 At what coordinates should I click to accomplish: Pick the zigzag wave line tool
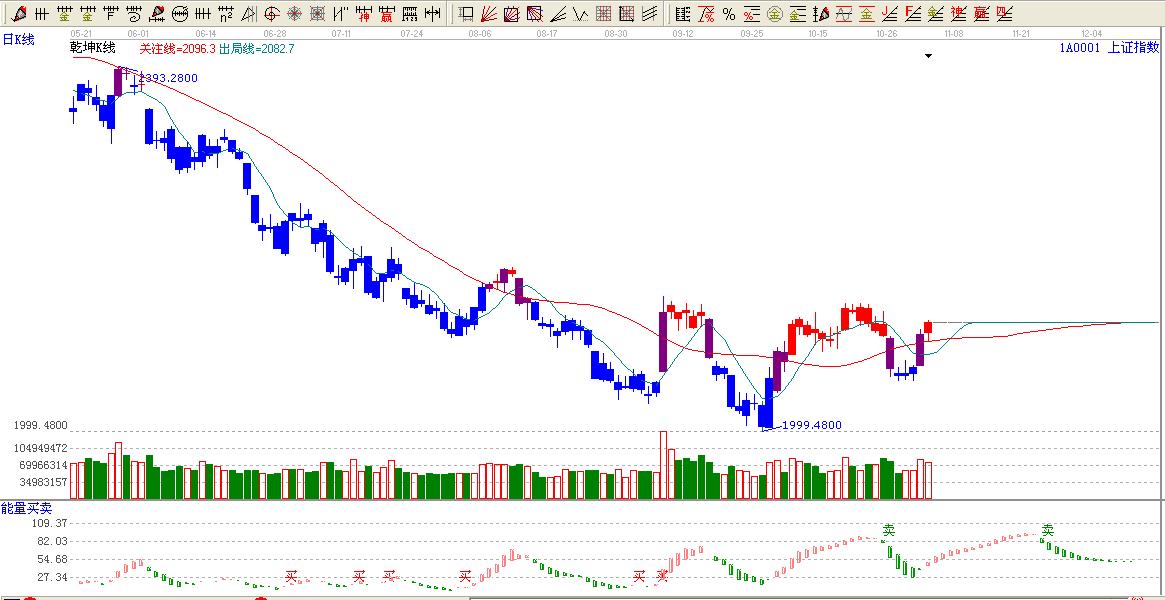pos(580,14)
